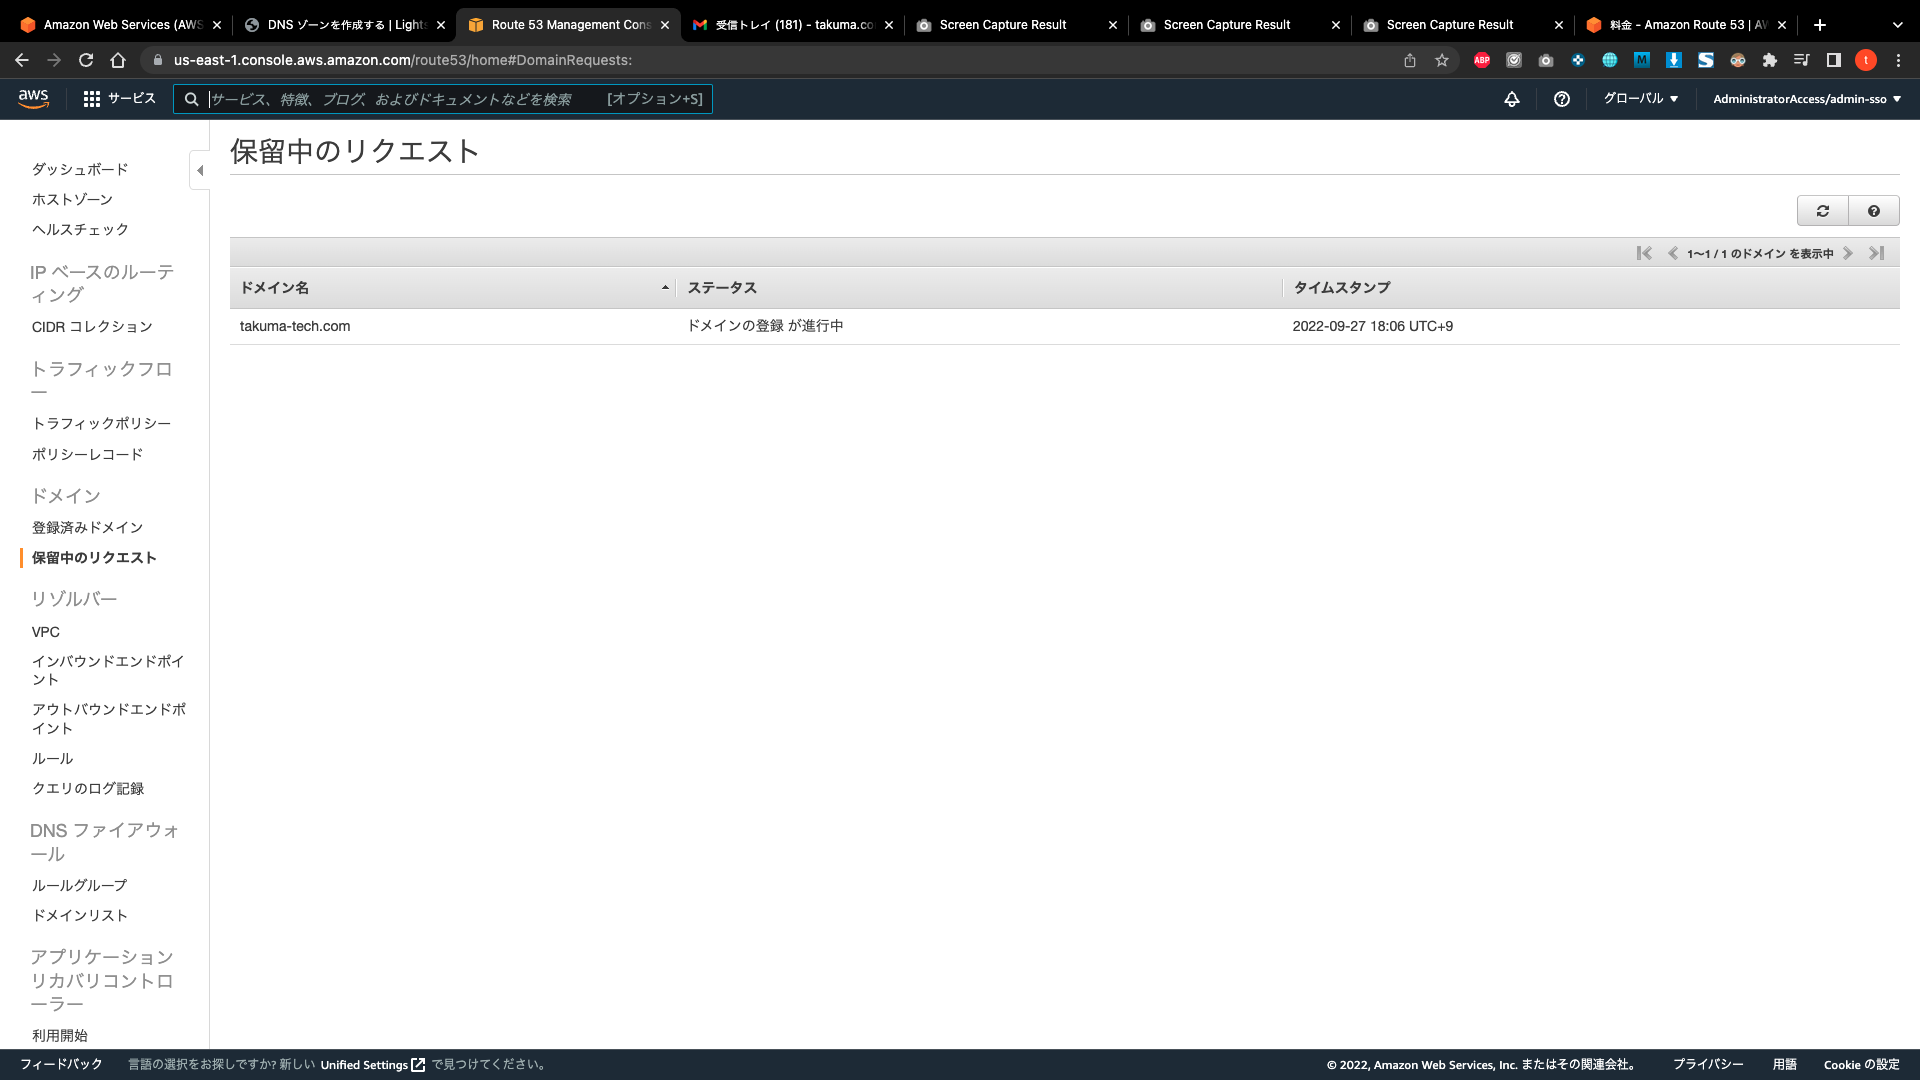Click the AWS services search field
Viewport: 1920px width, 1080px height.
point(400,99)
